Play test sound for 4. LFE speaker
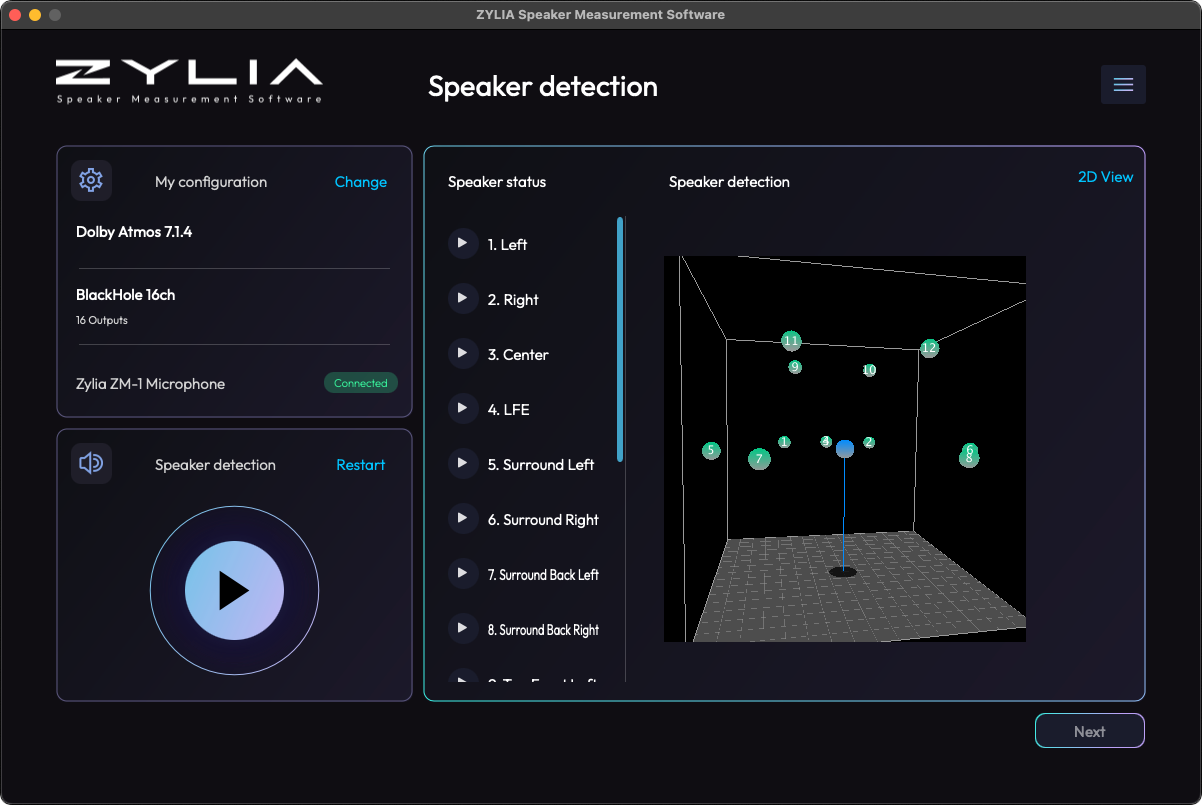Viewport: 1202px width, 805px height. click(463, 408)
